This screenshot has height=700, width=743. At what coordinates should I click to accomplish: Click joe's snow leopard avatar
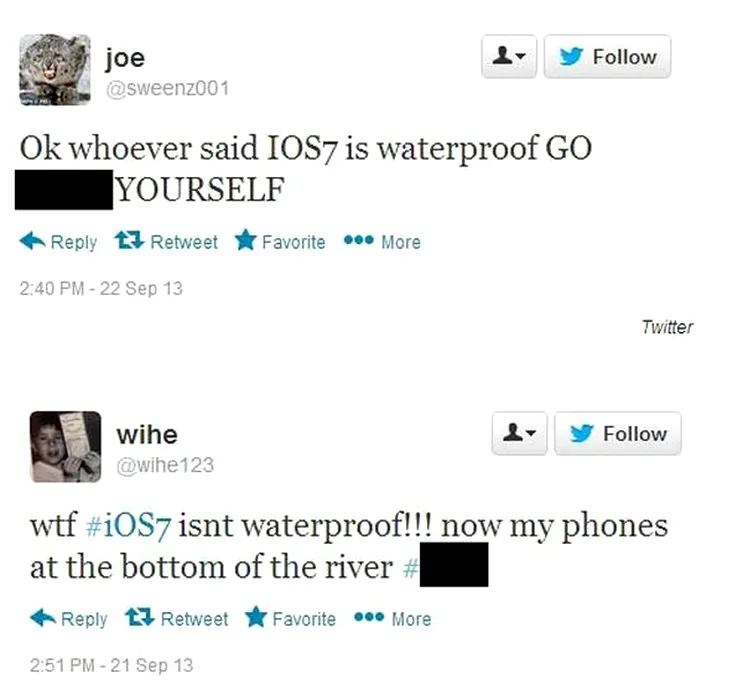(55, 70)
